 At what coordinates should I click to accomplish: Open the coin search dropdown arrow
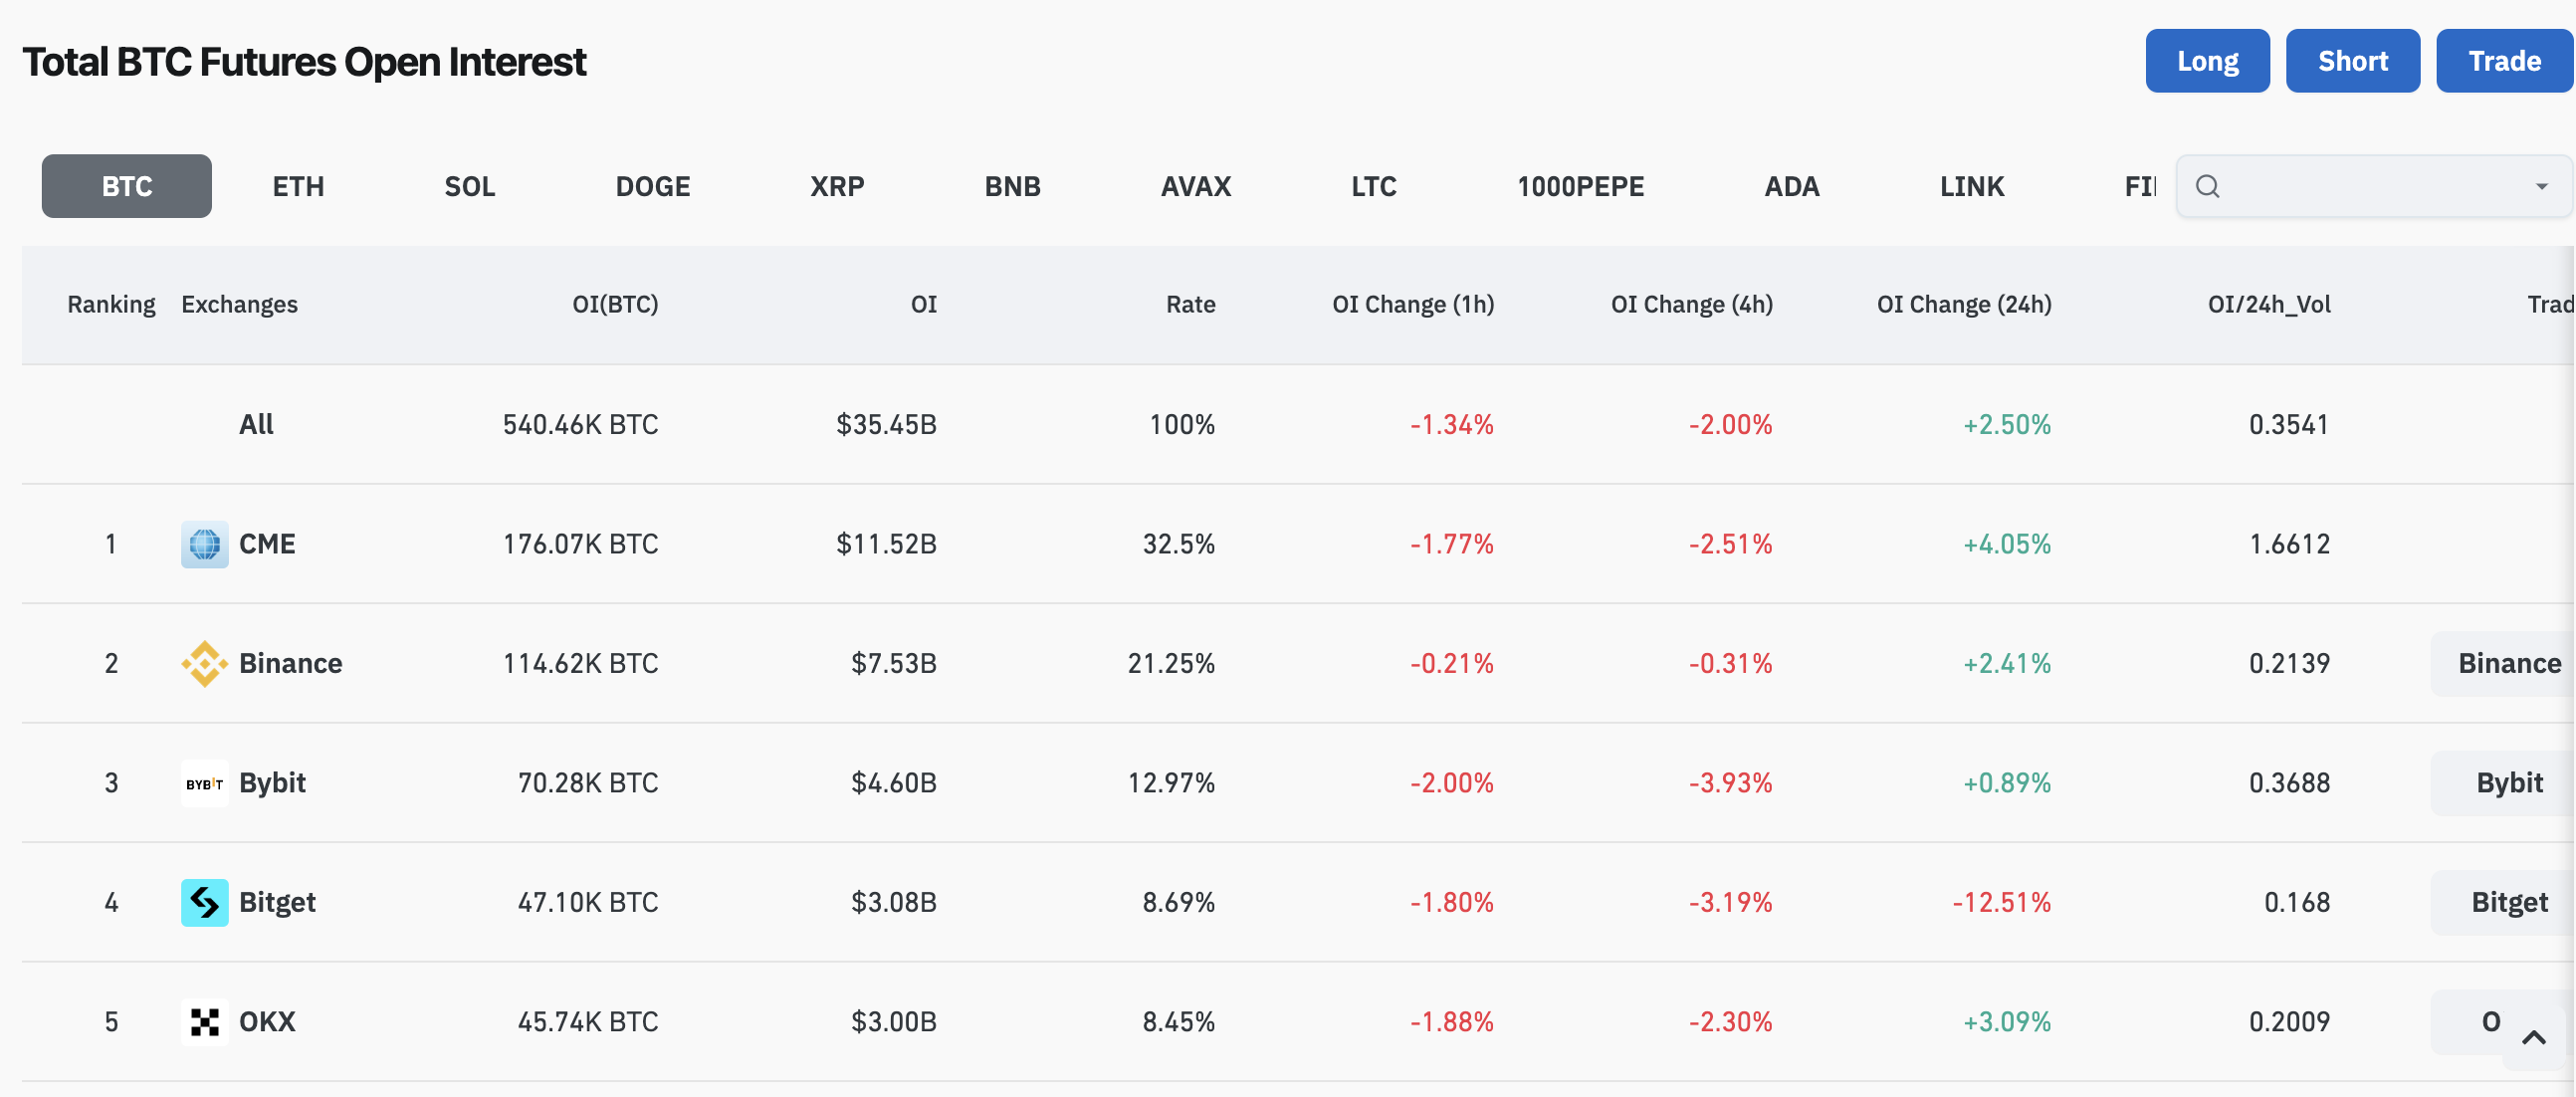pyautogui.click(x=2541, y=186)
